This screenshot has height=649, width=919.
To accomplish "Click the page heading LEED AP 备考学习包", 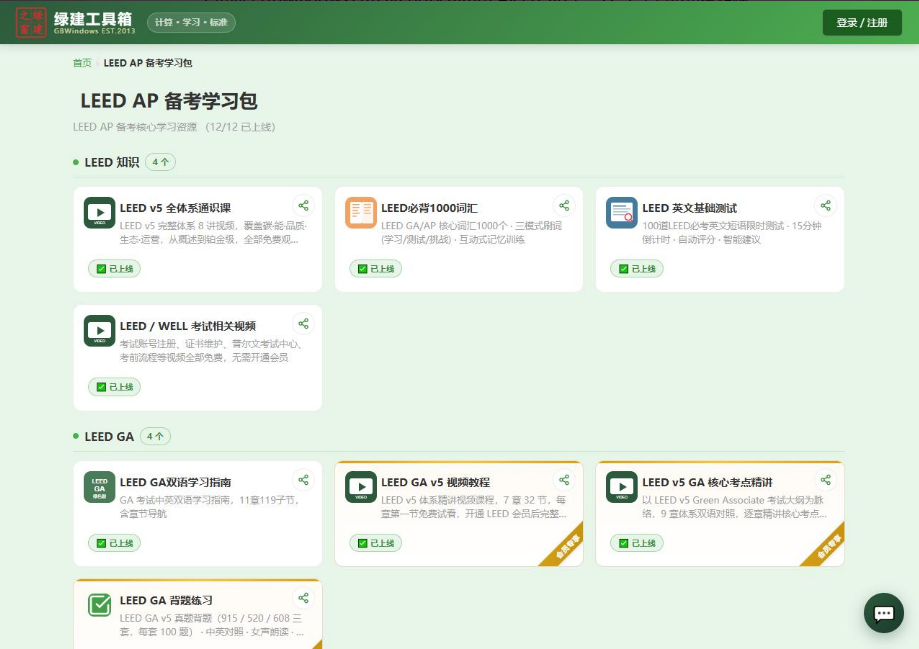I will pos(169,101).
